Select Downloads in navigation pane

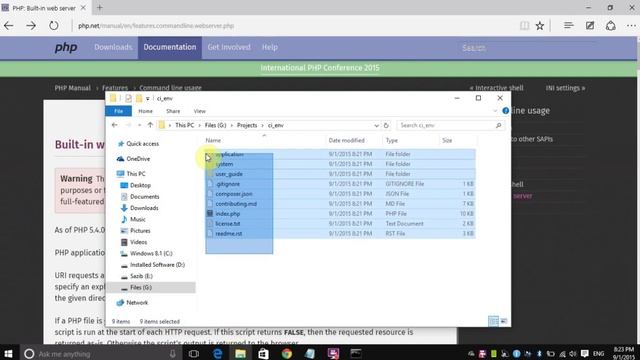pyautogui.click(x=144, y=208)
